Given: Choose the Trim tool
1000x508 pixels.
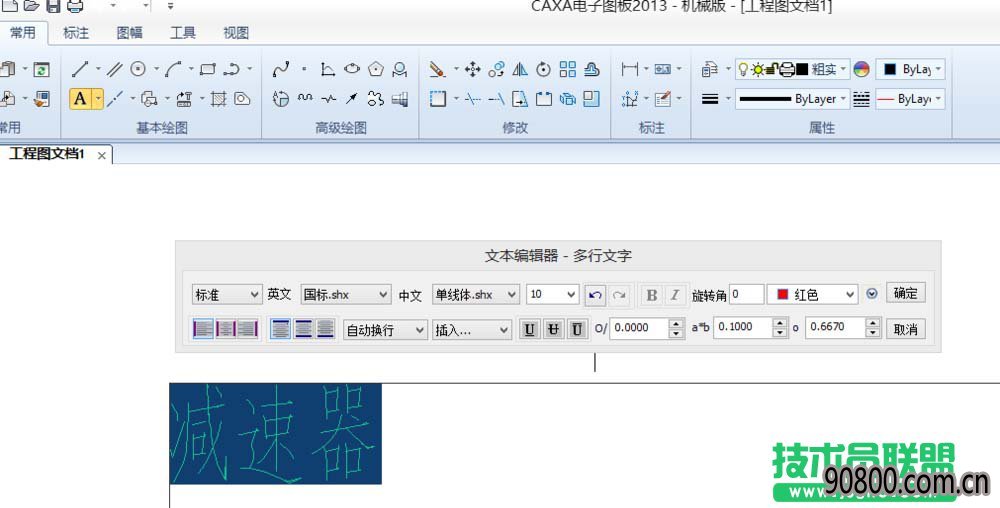Looking at the screenshot, I should (473, 99).
